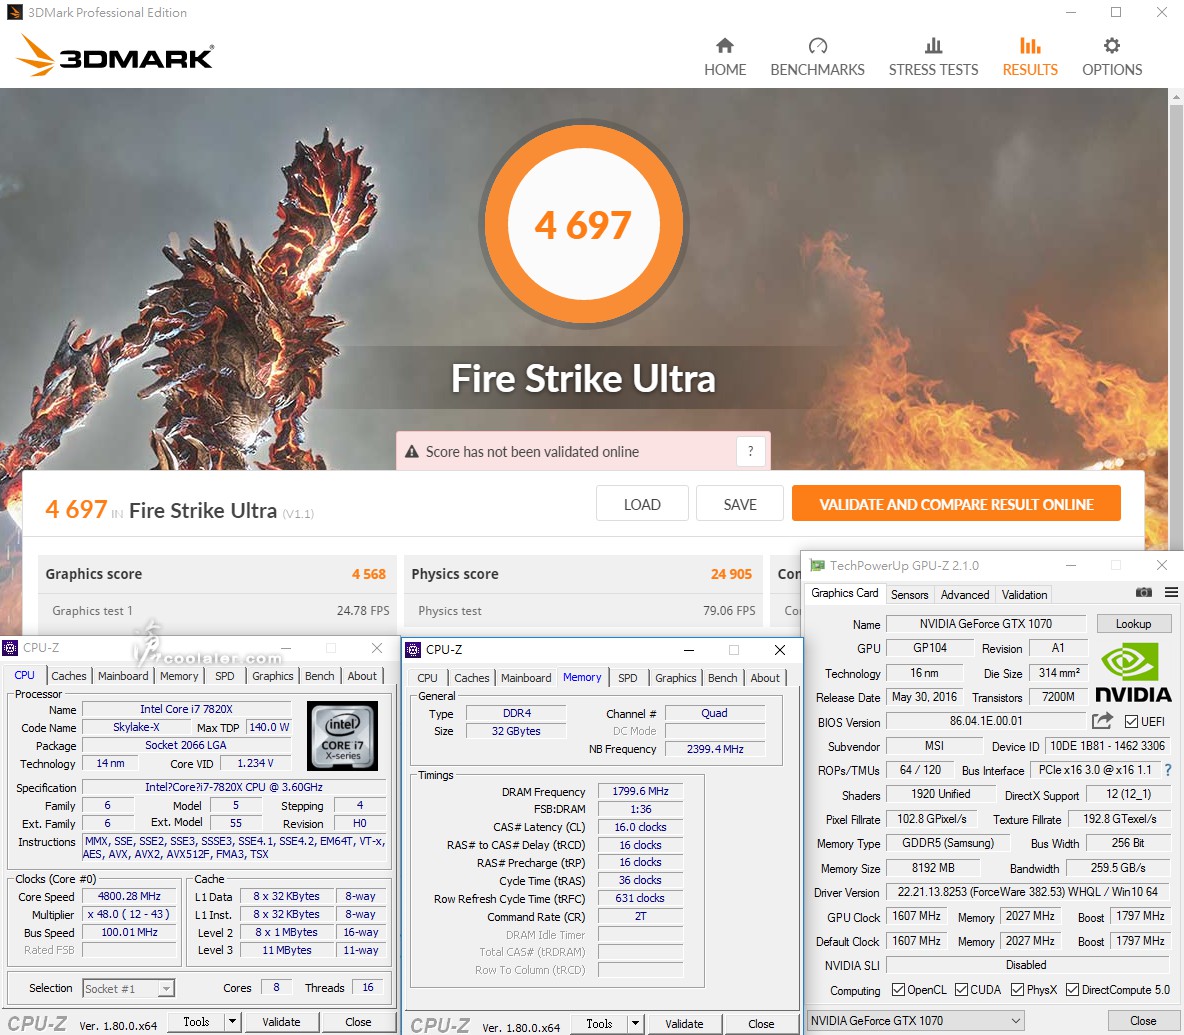Viewport: 1184px width, 1035px height.
Task: Click Lookup button in GPU-Z
Action: tap(1133, 624)
